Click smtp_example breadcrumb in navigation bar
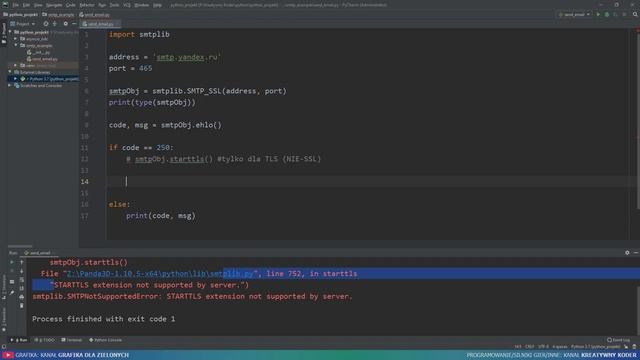Image resolution: width=640 pixels, height=360 pixels. (x=59, y=15)
